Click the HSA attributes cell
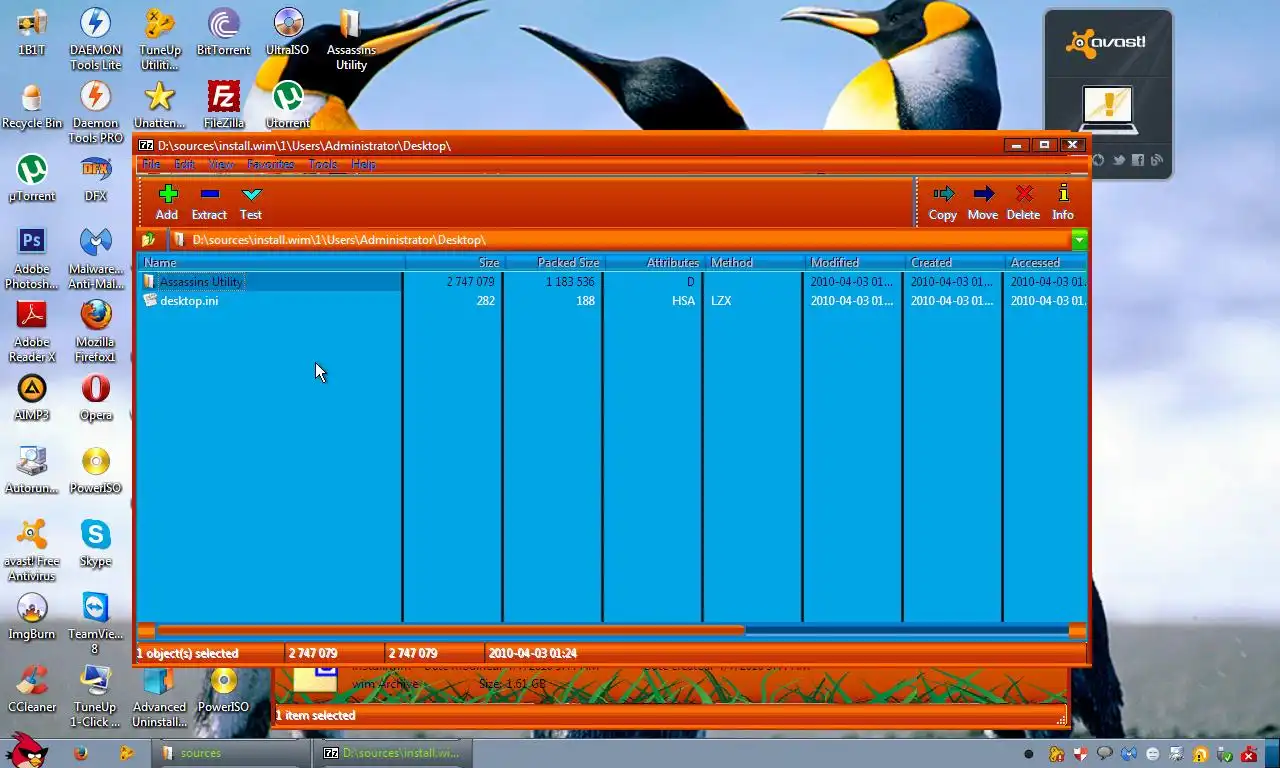 pos(683,300)
